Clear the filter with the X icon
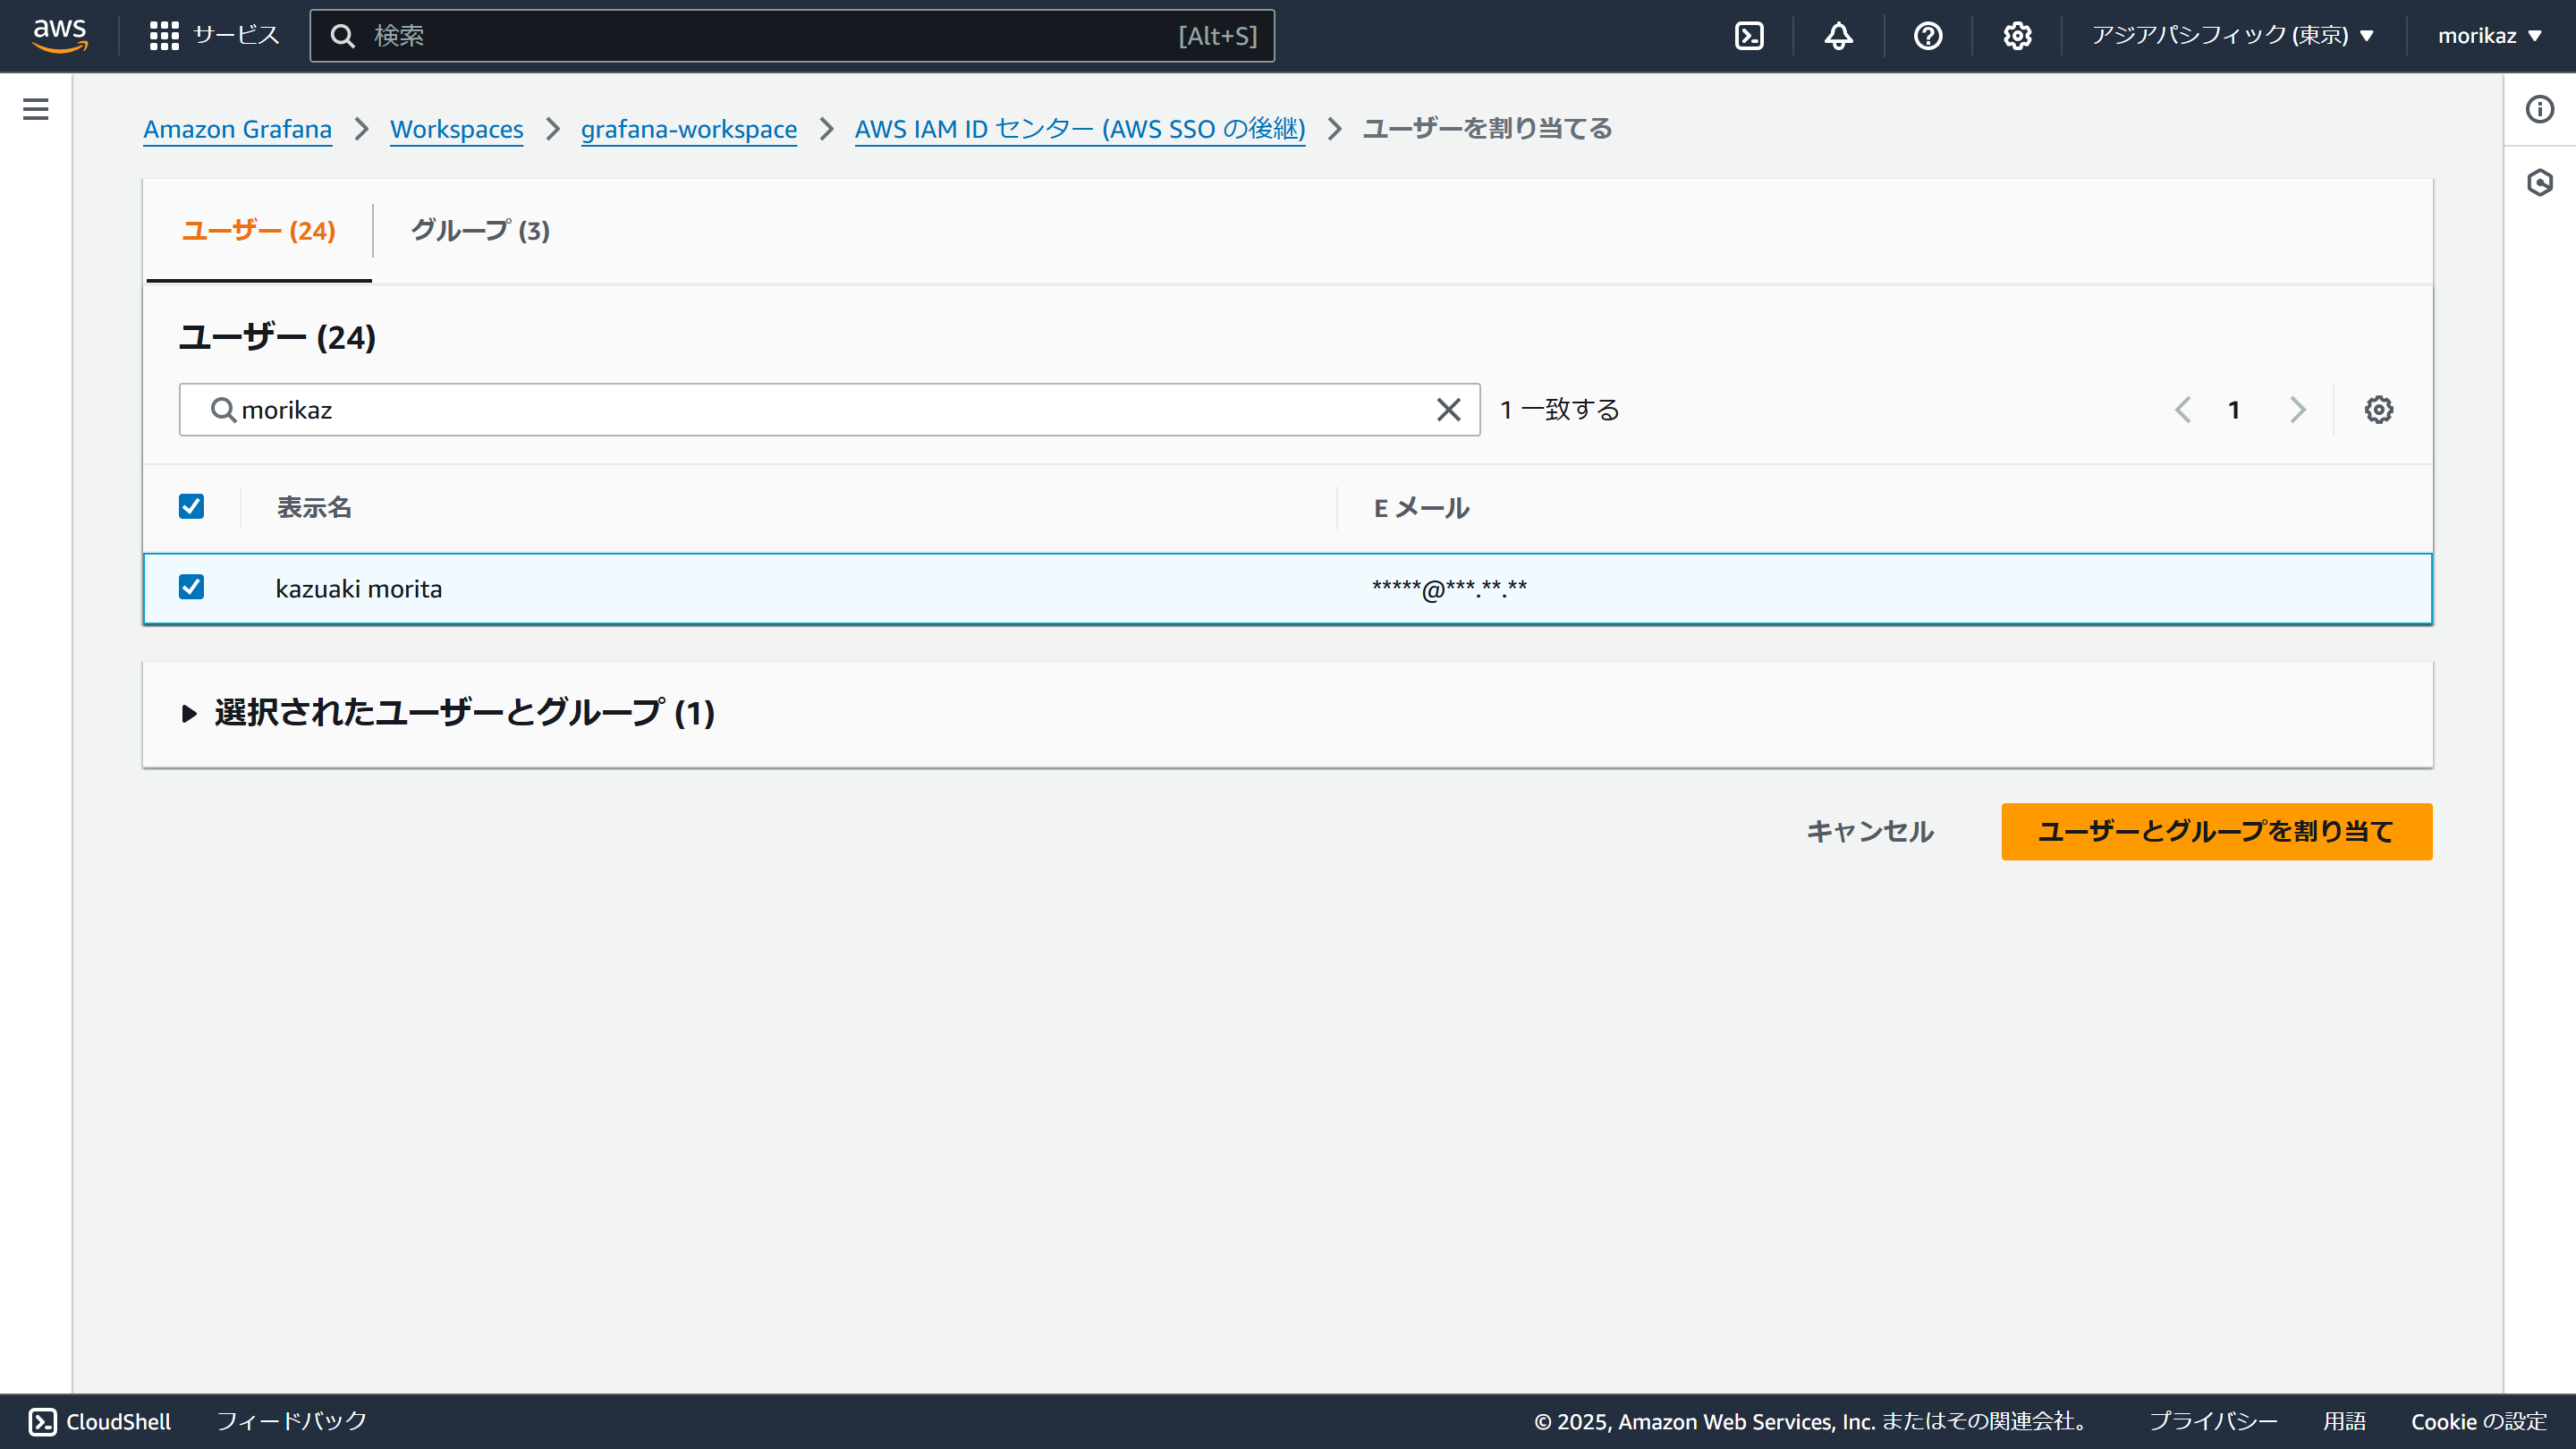This screenshot has width=2576, height=1449. click(x=1448, y=410)
